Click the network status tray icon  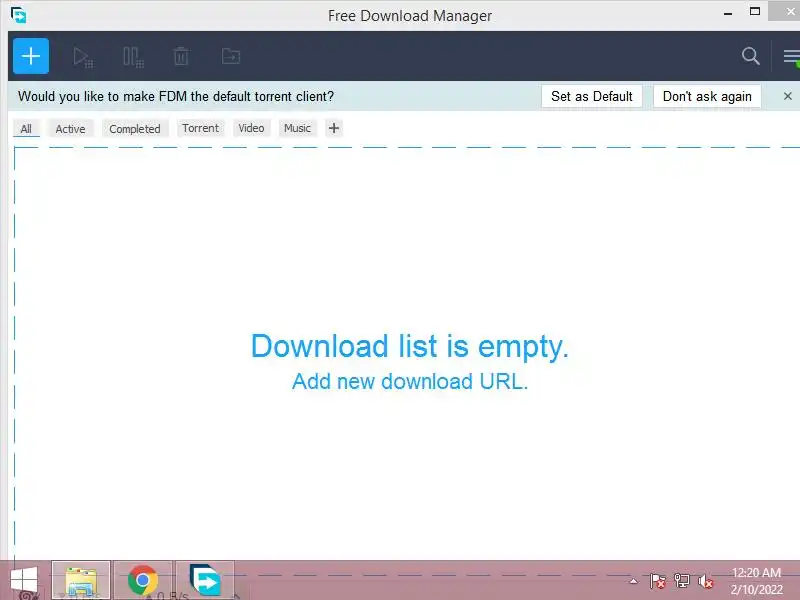click(x=682, y=581)
